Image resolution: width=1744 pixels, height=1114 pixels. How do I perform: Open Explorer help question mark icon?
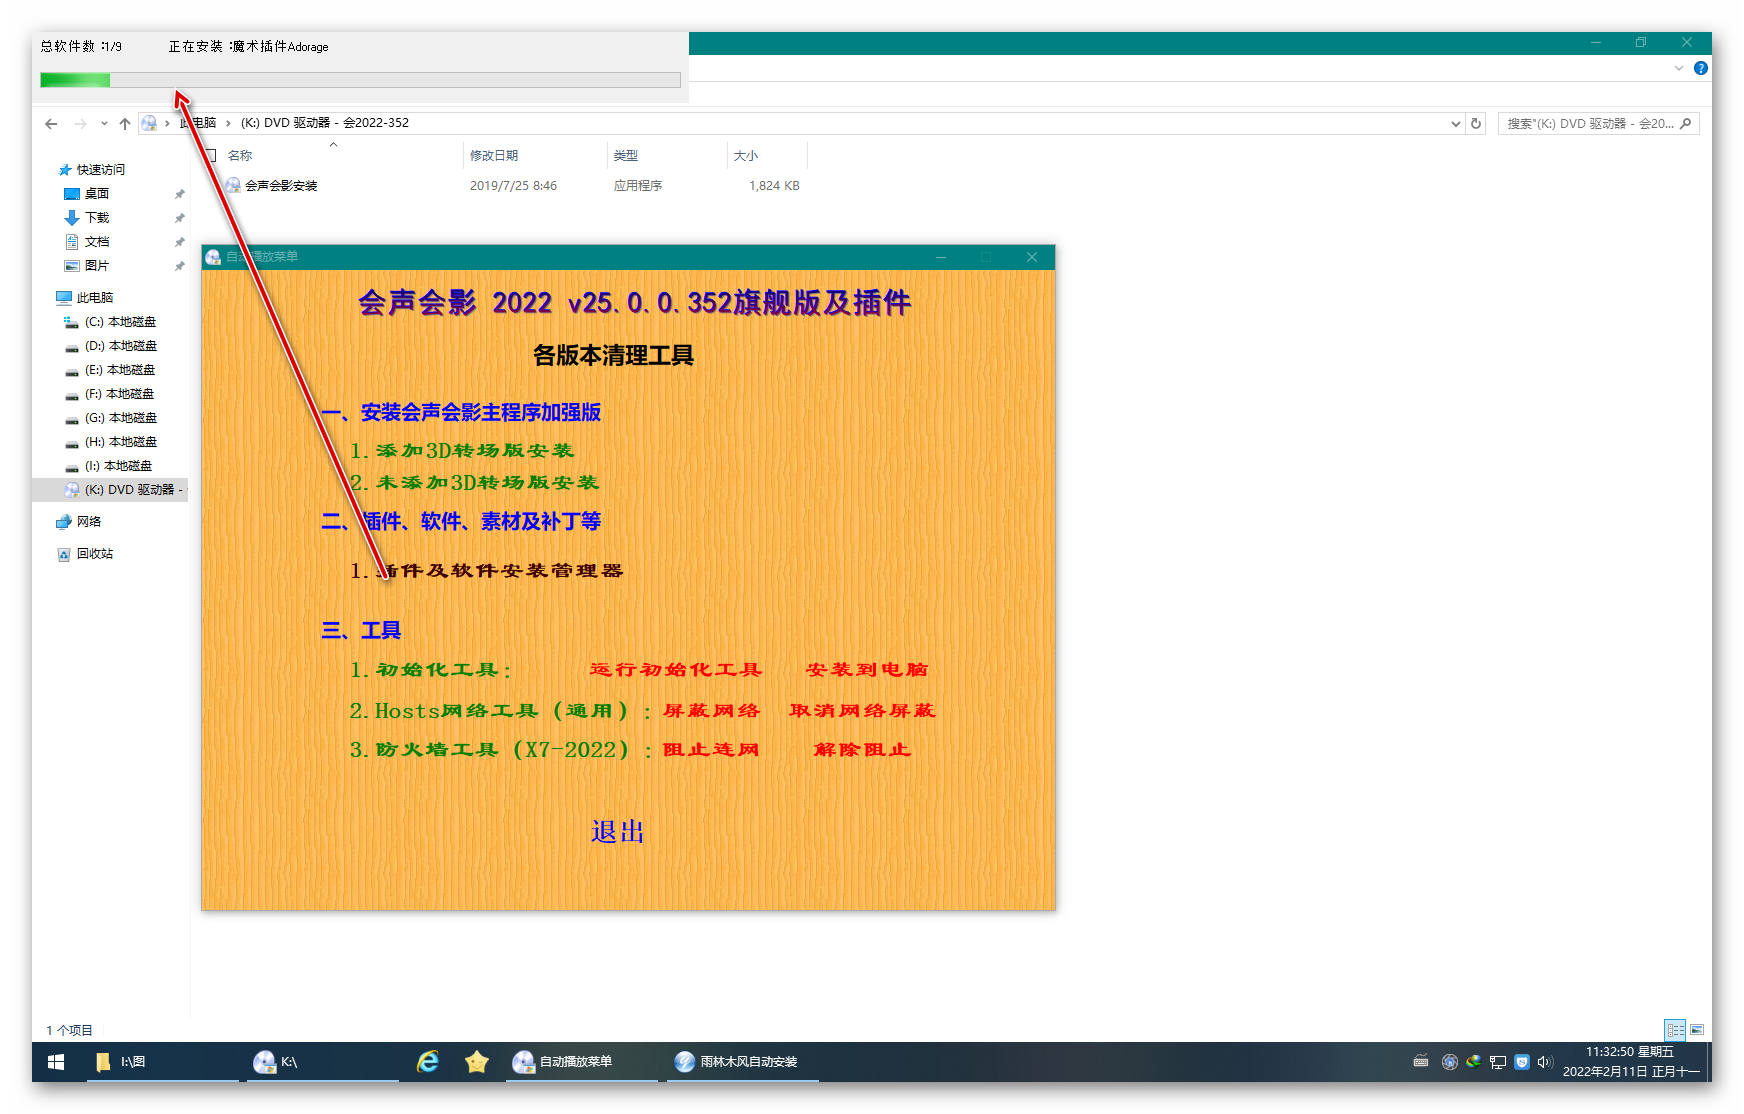[1700, 68]
